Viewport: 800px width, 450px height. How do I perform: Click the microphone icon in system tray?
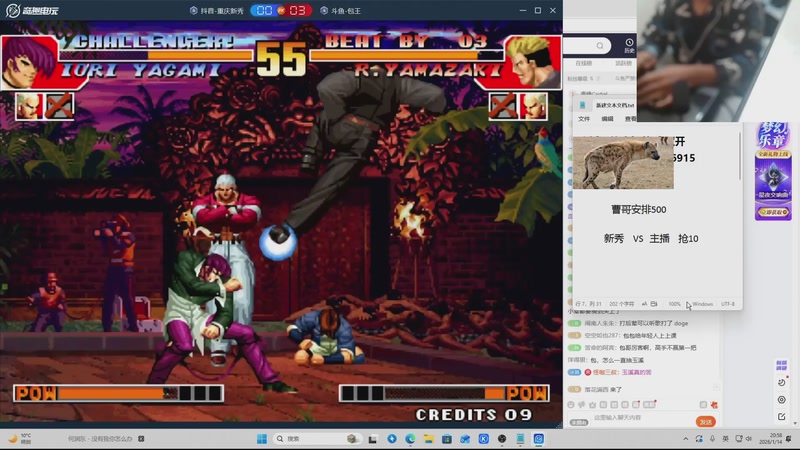[x=712, y=439]
